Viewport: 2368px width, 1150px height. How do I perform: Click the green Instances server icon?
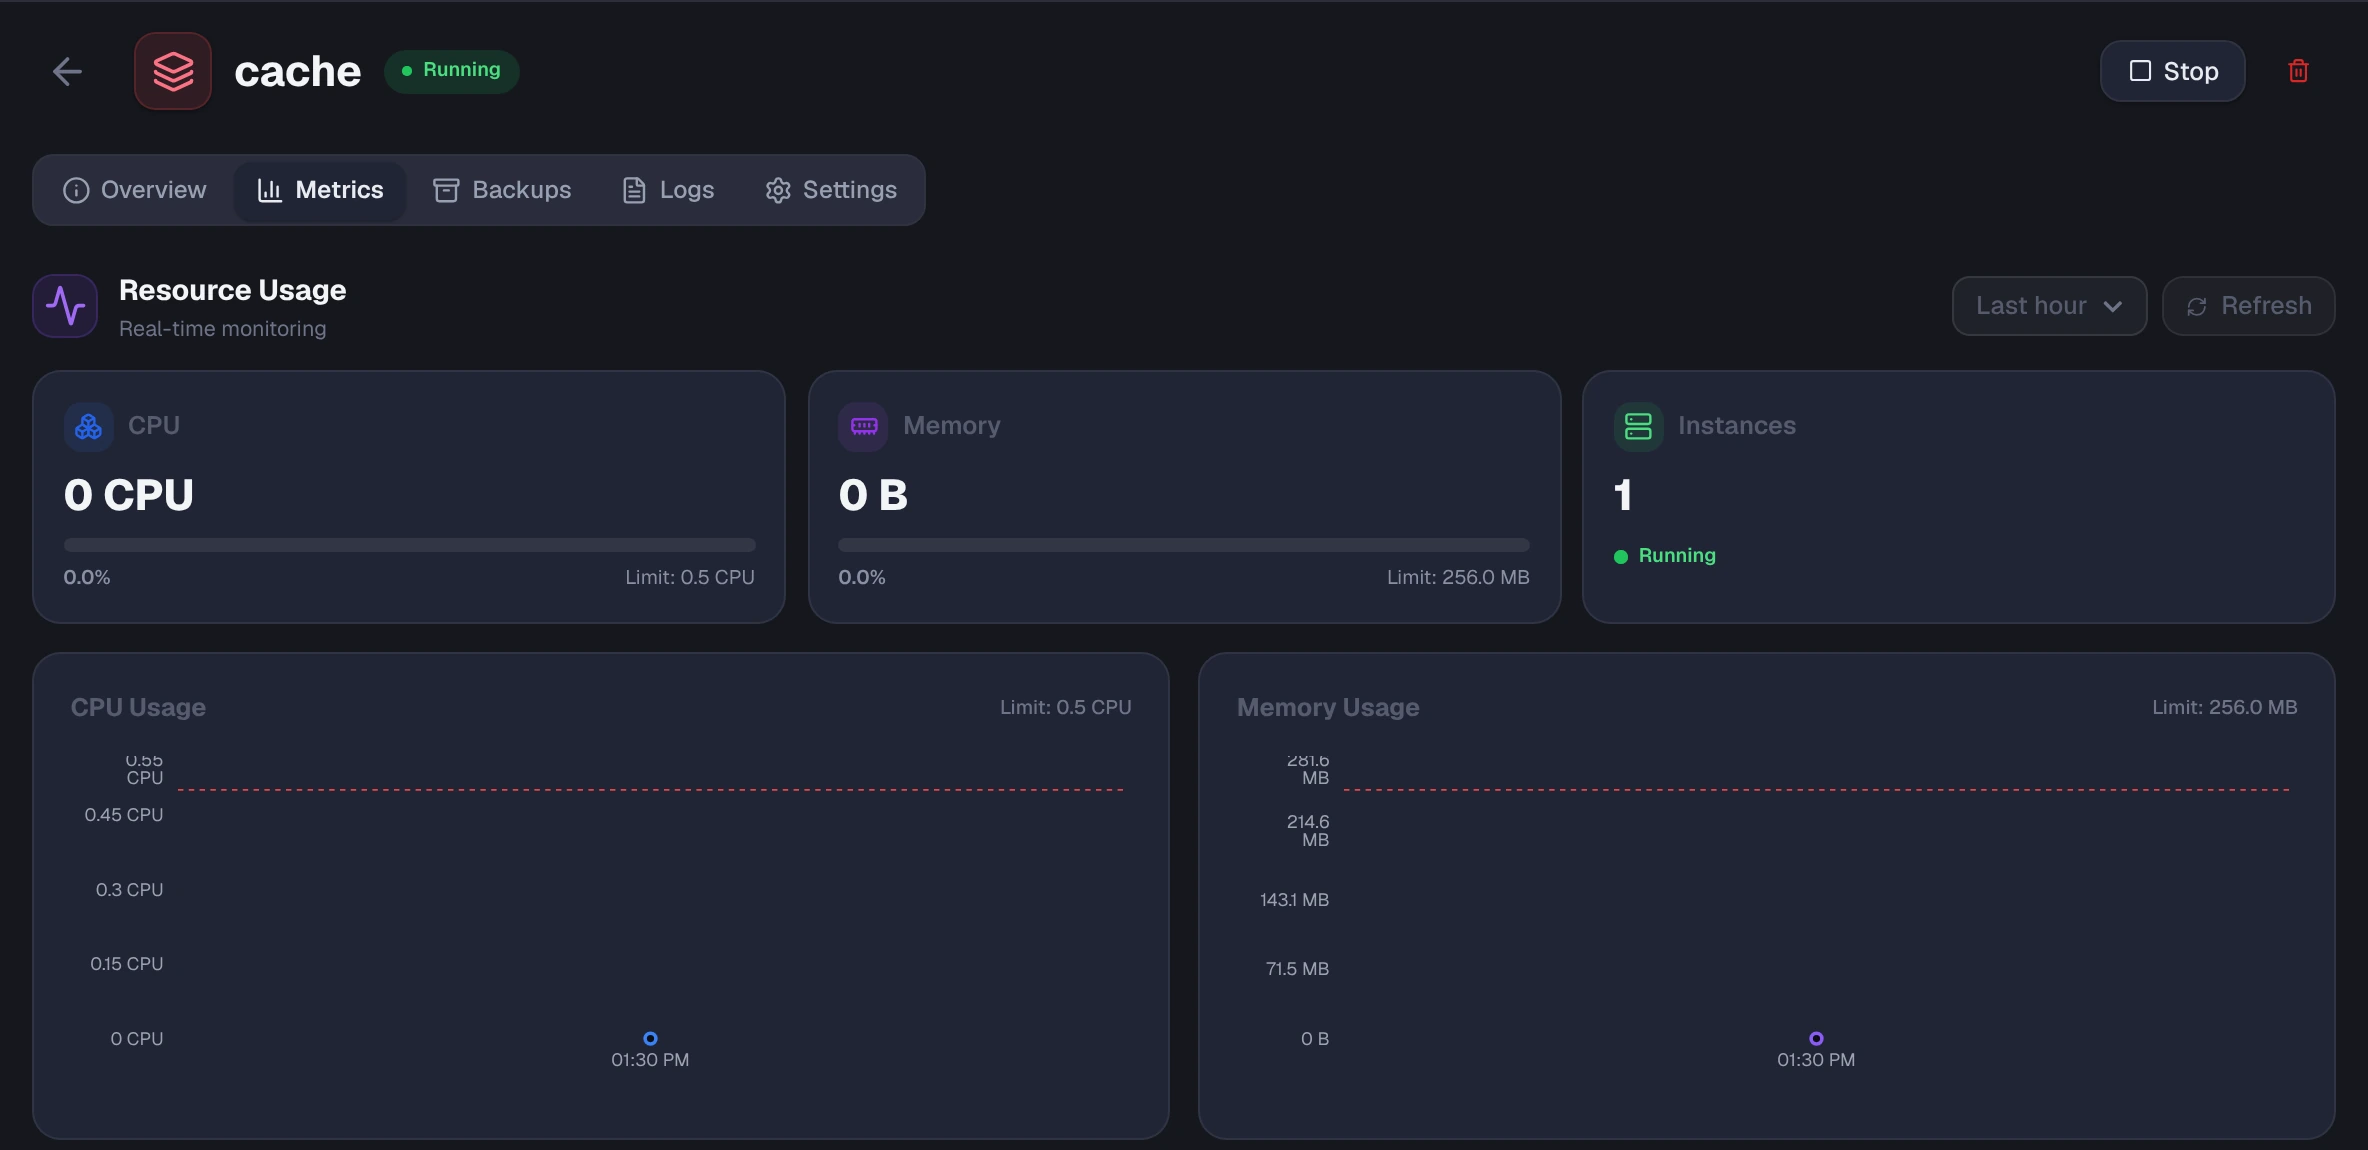pos(1638,427)
